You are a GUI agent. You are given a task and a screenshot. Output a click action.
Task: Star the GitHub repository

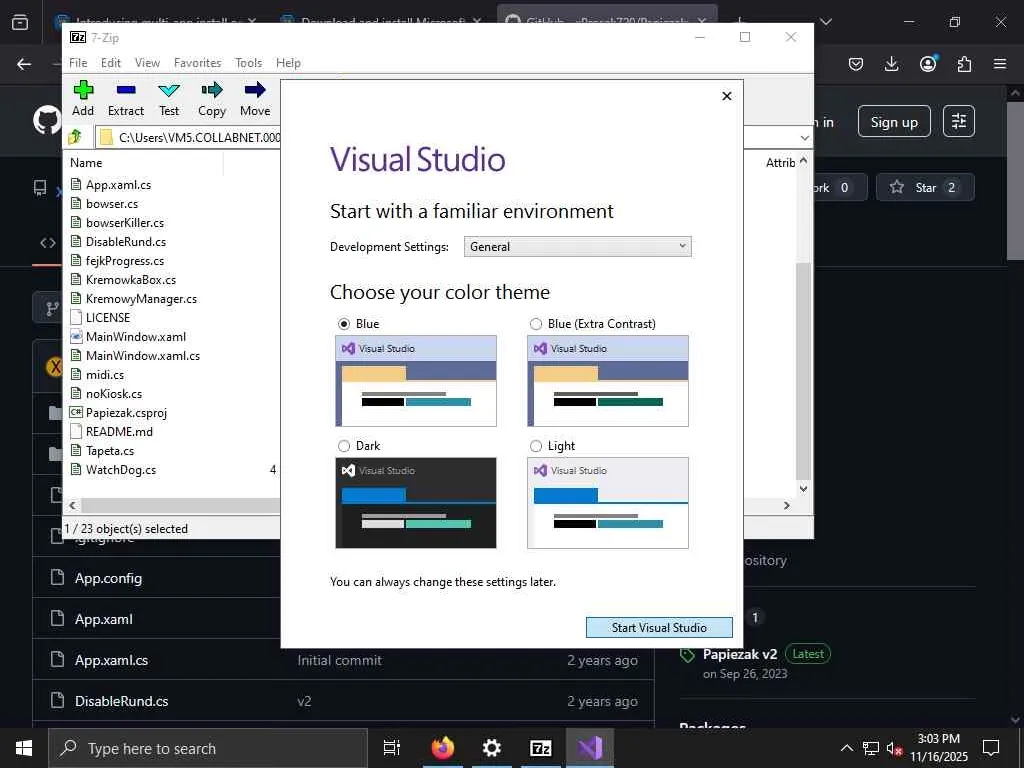[x=925, y=187]
